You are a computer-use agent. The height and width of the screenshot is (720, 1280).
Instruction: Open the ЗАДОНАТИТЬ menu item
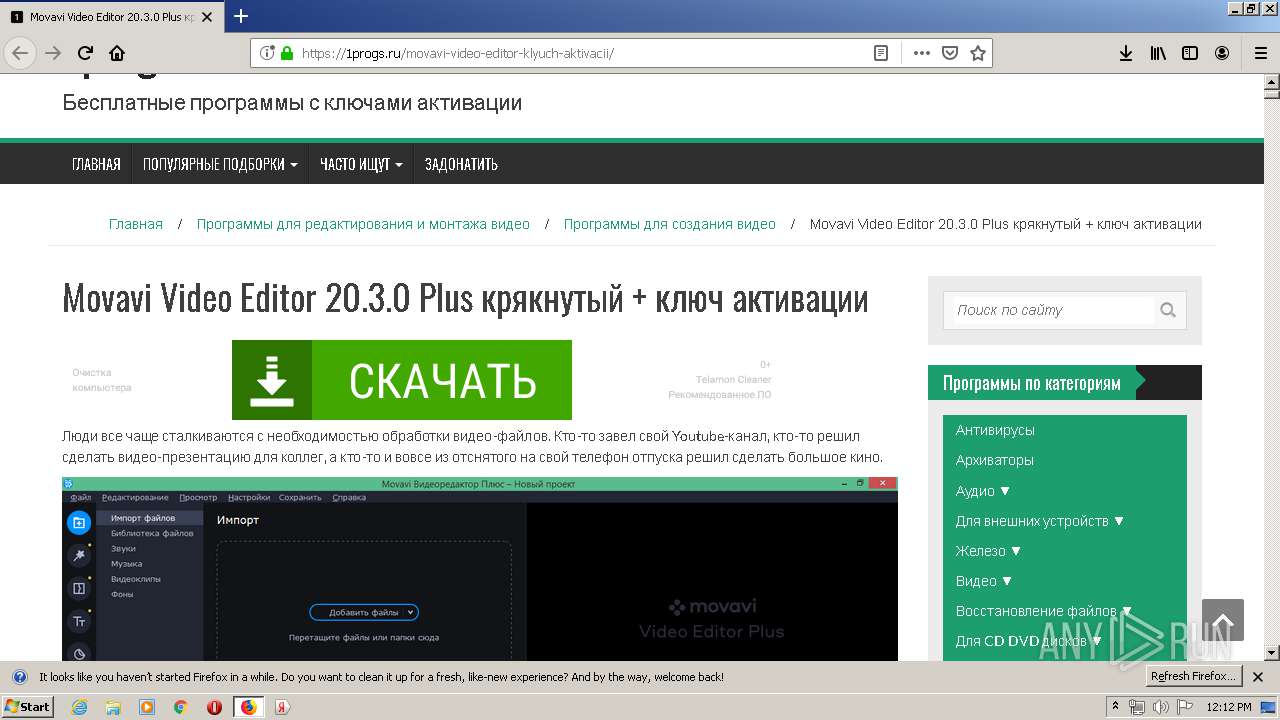click(x=461, y=164)
